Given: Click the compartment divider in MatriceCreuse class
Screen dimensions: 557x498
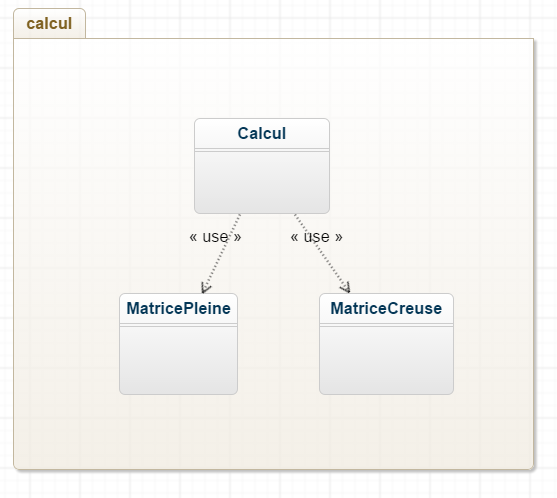Looking at the screenshot, I should coord(386,325).
